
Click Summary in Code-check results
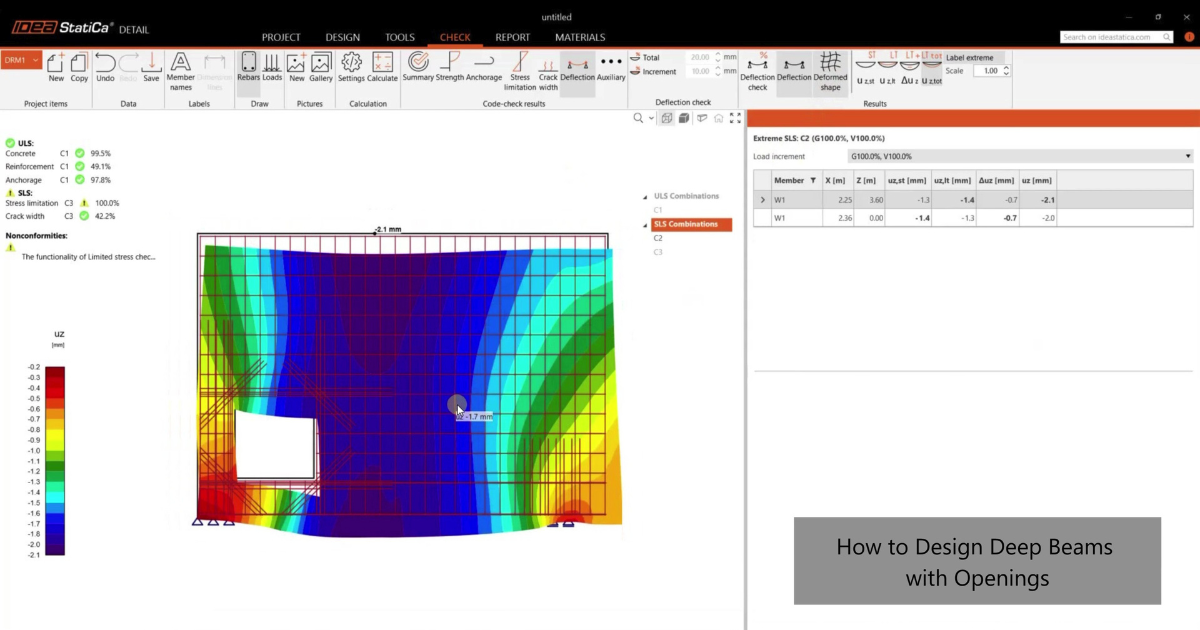coord(418,65)
